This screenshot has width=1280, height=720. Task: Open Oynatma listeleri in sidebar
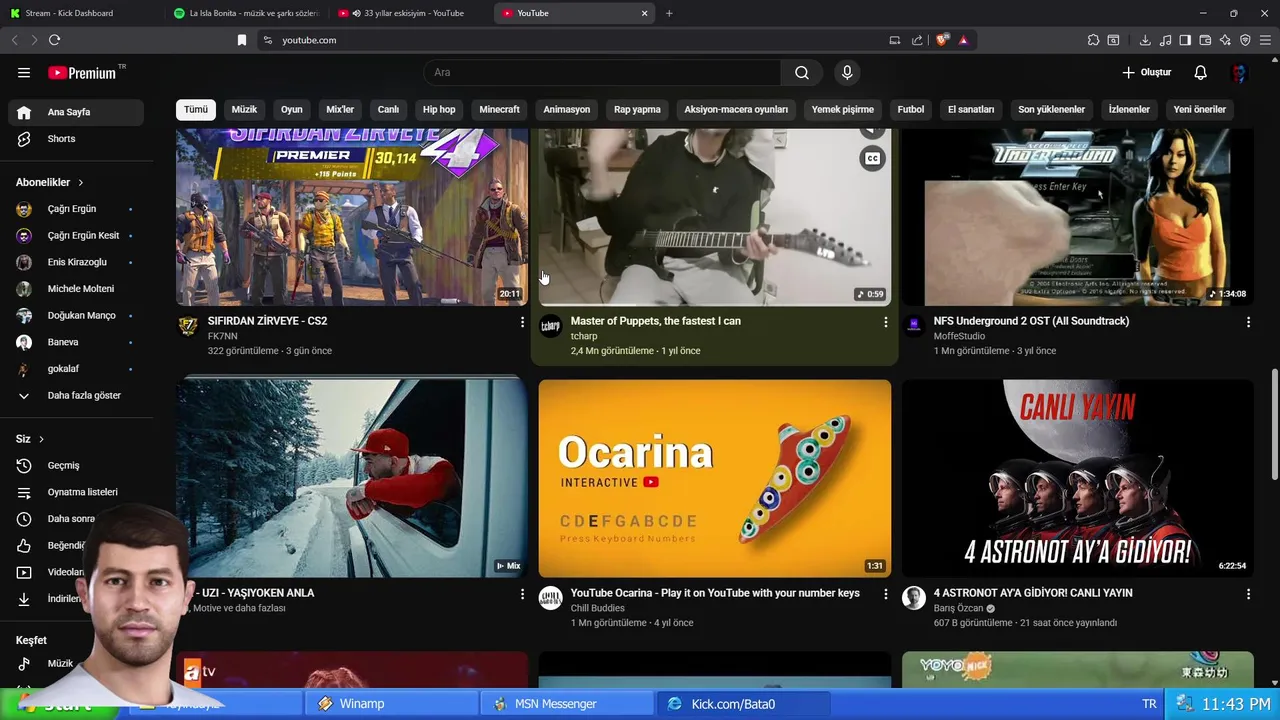click(x=76, y=492)
